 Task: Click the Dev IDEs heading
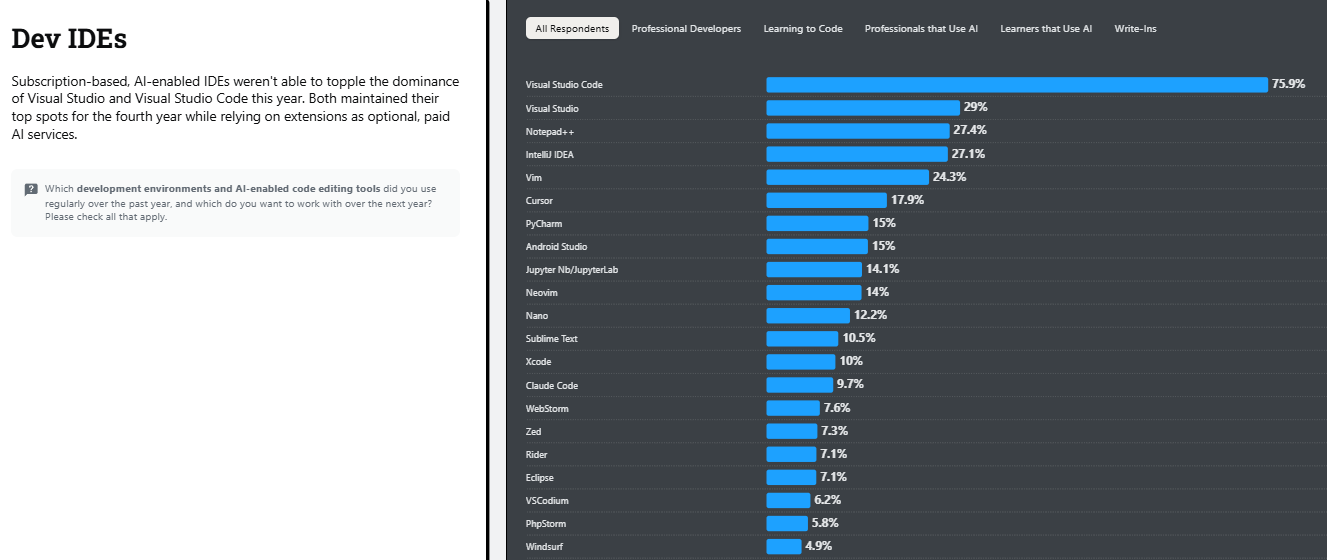(x=69, y=39)
